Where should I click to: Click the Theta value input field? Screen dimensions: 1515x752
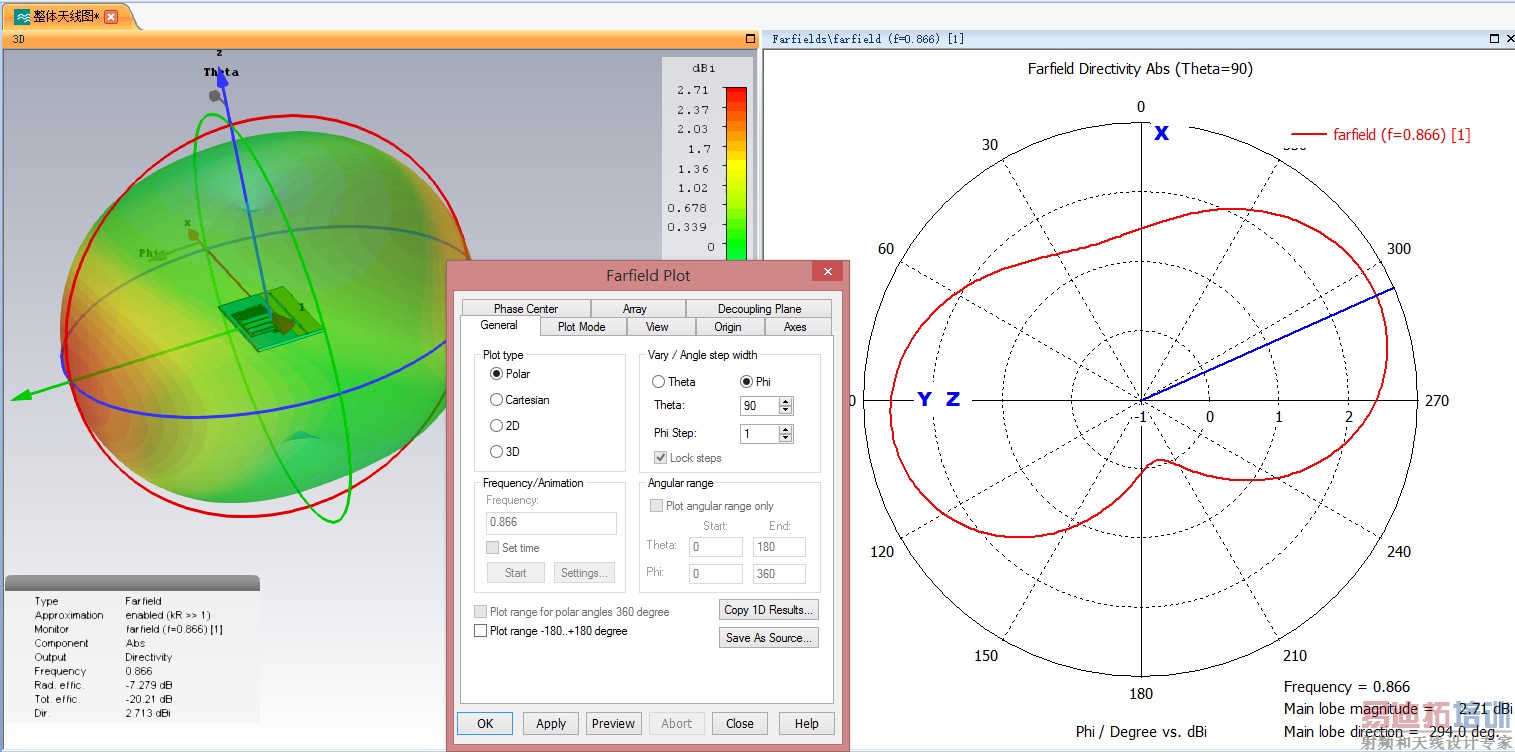click(x=758, y=406)
